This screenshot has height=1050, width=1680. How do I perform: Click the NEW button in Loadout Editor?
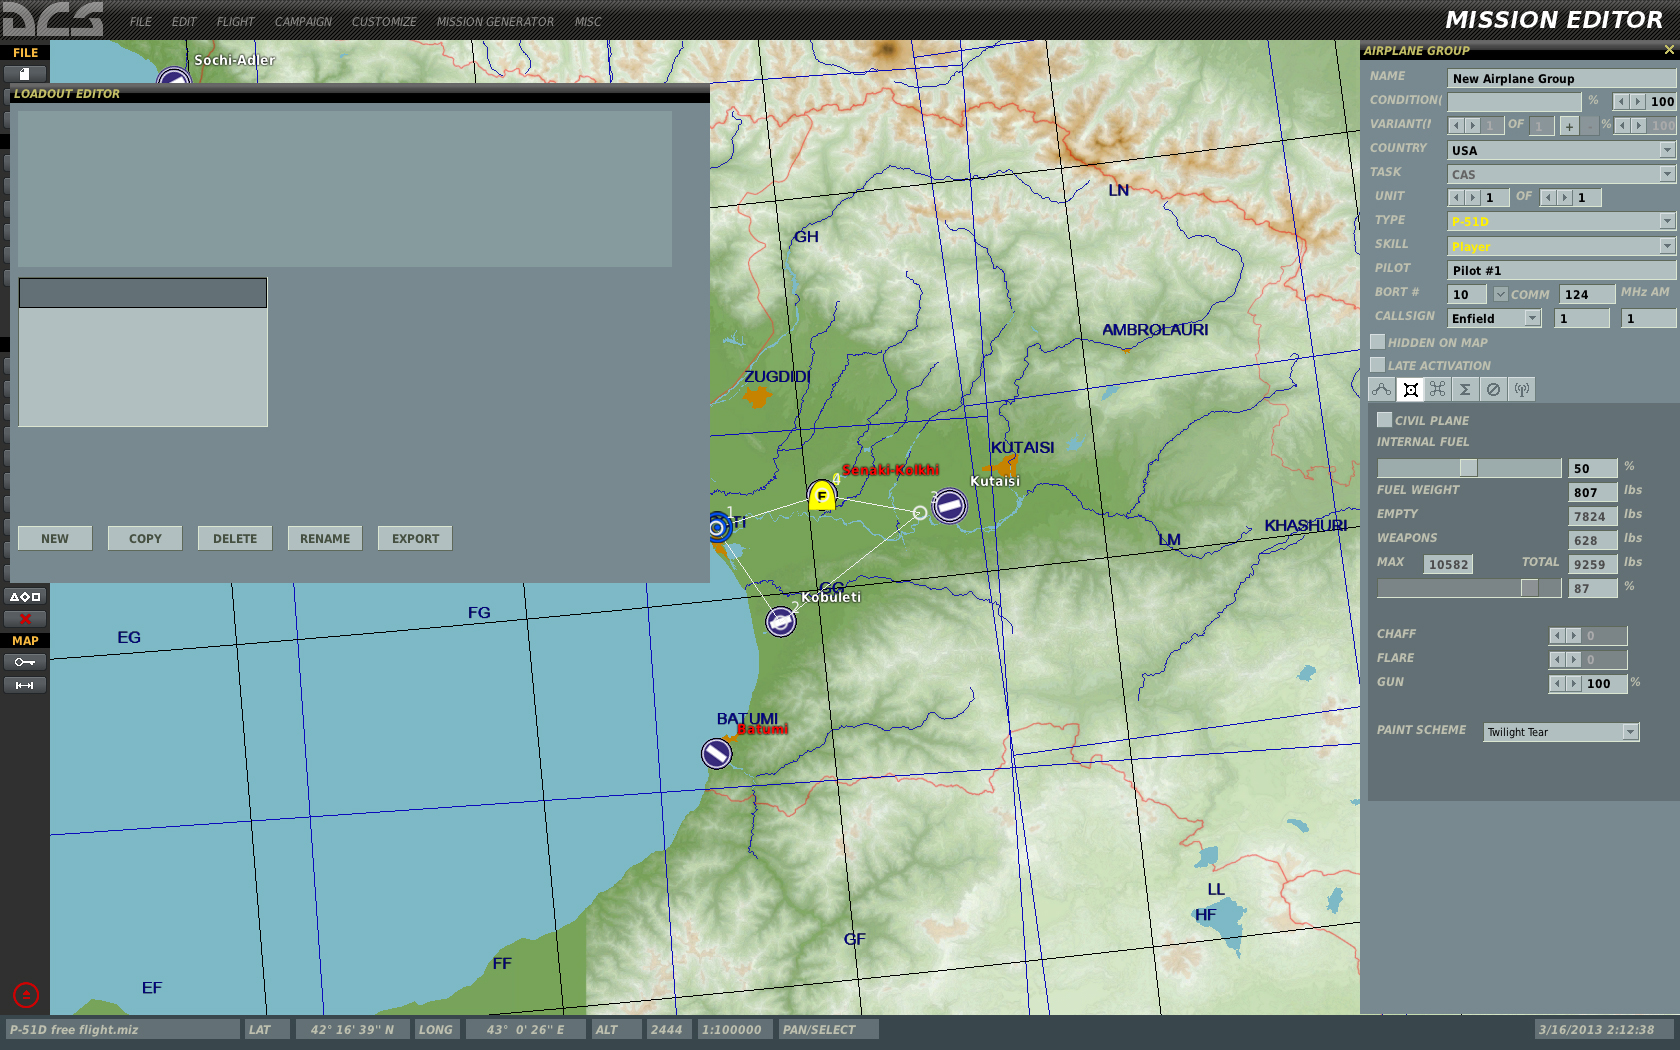pos(55,538)
